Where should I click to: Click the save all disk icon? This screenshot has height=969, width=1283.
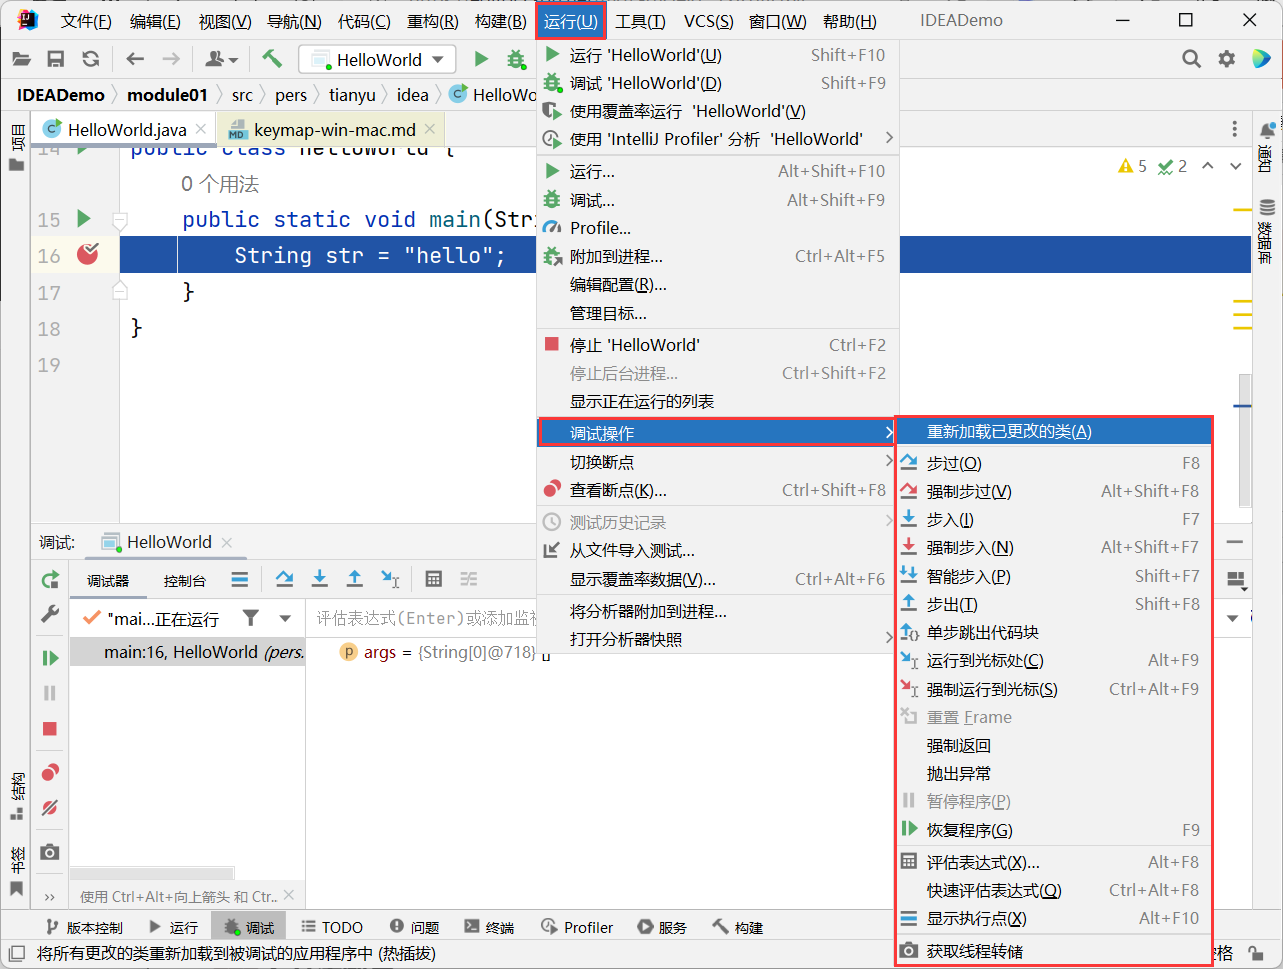(56, 59)
